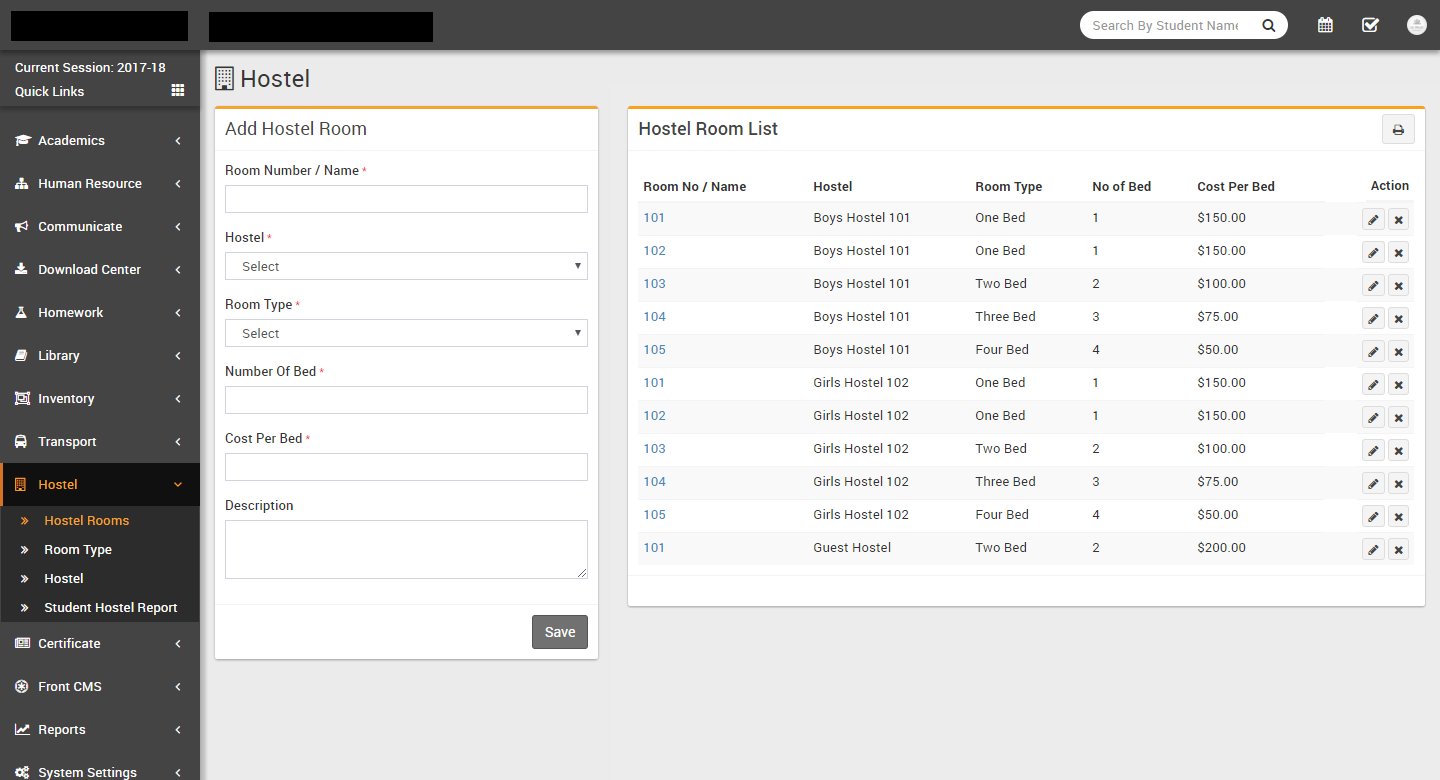Collapse the Hostel sidebar menu
The height and width of the screenshot is (780, 1440).
point(99,485)
